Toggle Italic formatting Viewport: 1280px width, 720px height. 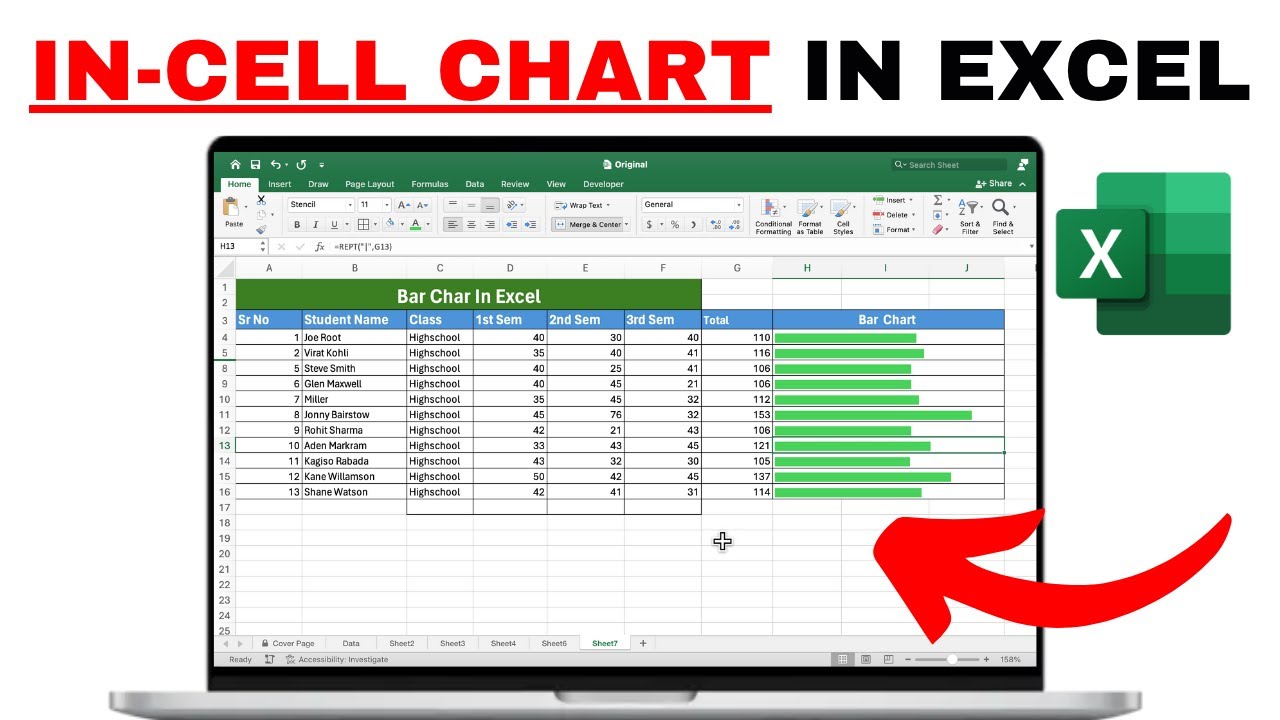pyautogui.click(x=315, y=225)
